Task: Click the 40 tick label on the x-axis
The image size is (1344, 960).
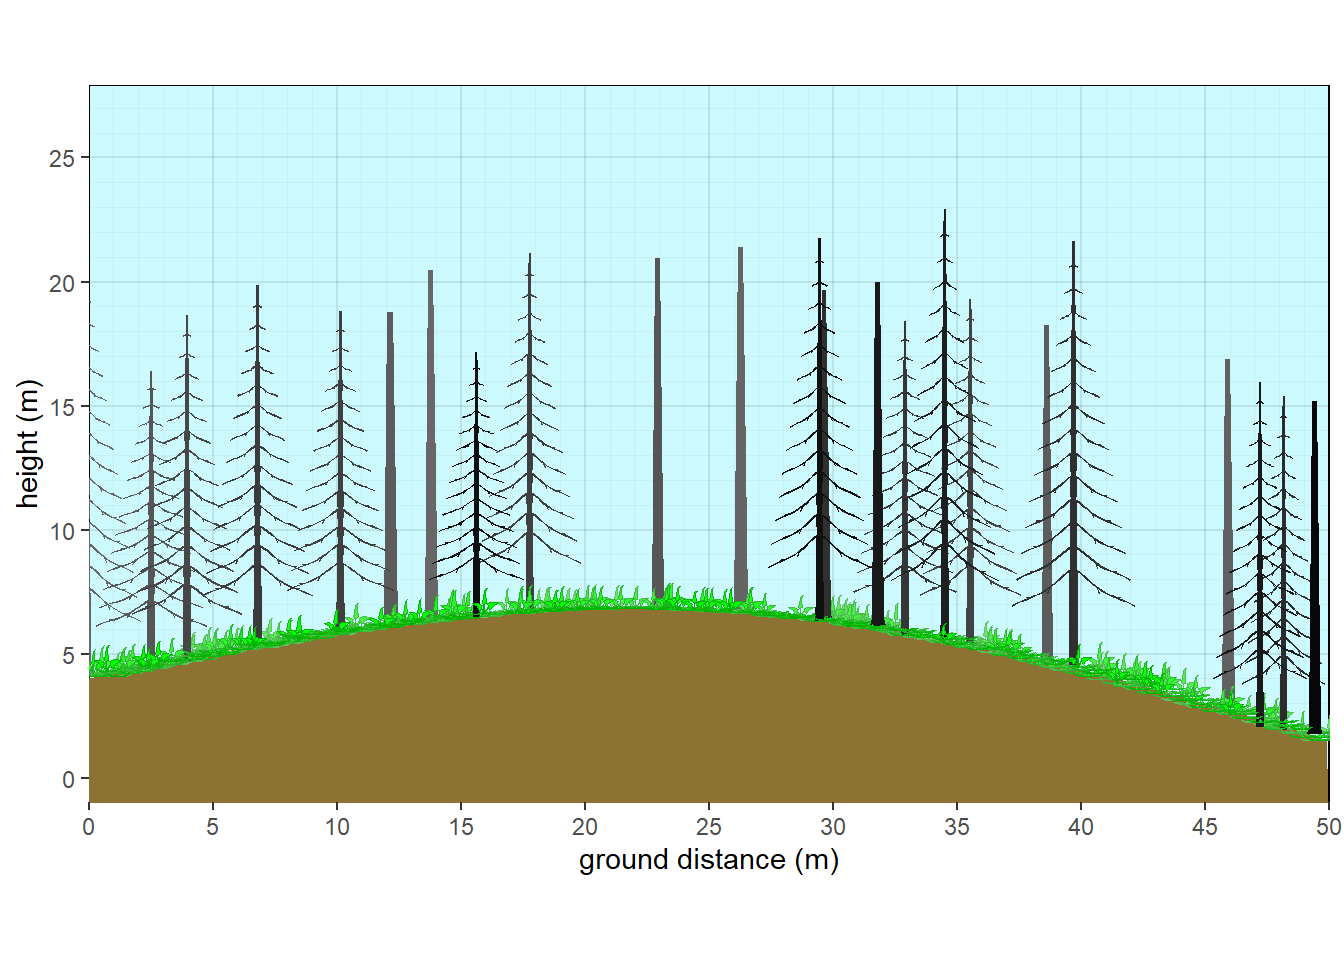Action: [x=1080, y=827]
